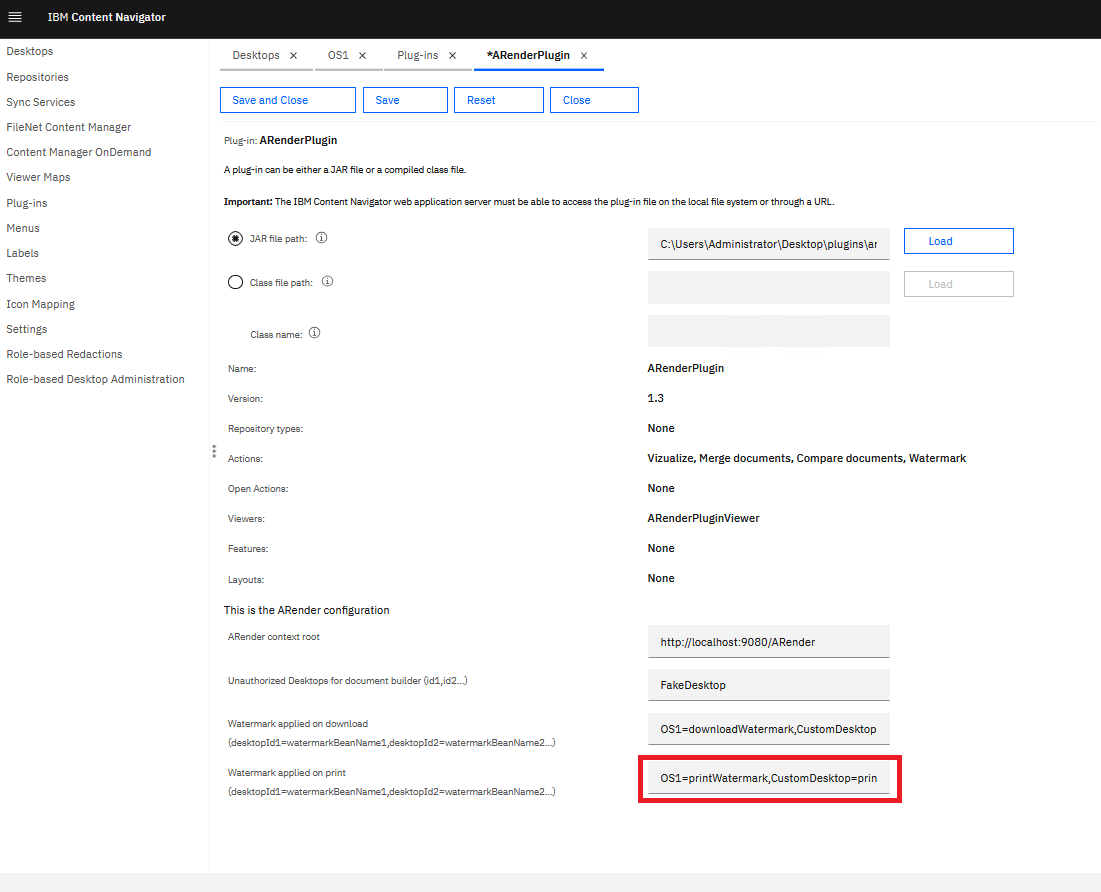Click the ARender context root field
The height and width of the screenshot is (892, 1101).
click(768, 642)
